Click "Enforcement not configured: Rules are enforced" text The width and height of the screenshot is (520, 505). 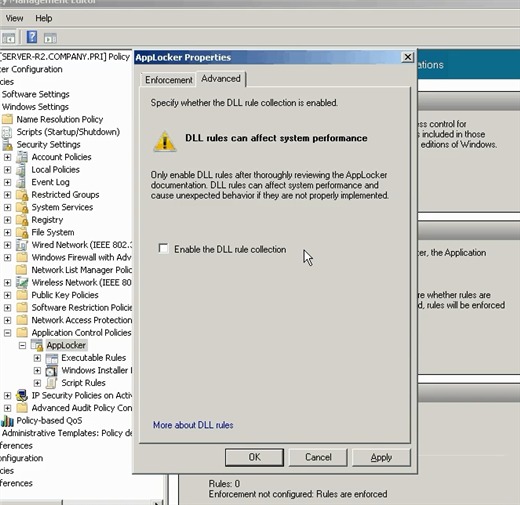[x=298, y=494]
